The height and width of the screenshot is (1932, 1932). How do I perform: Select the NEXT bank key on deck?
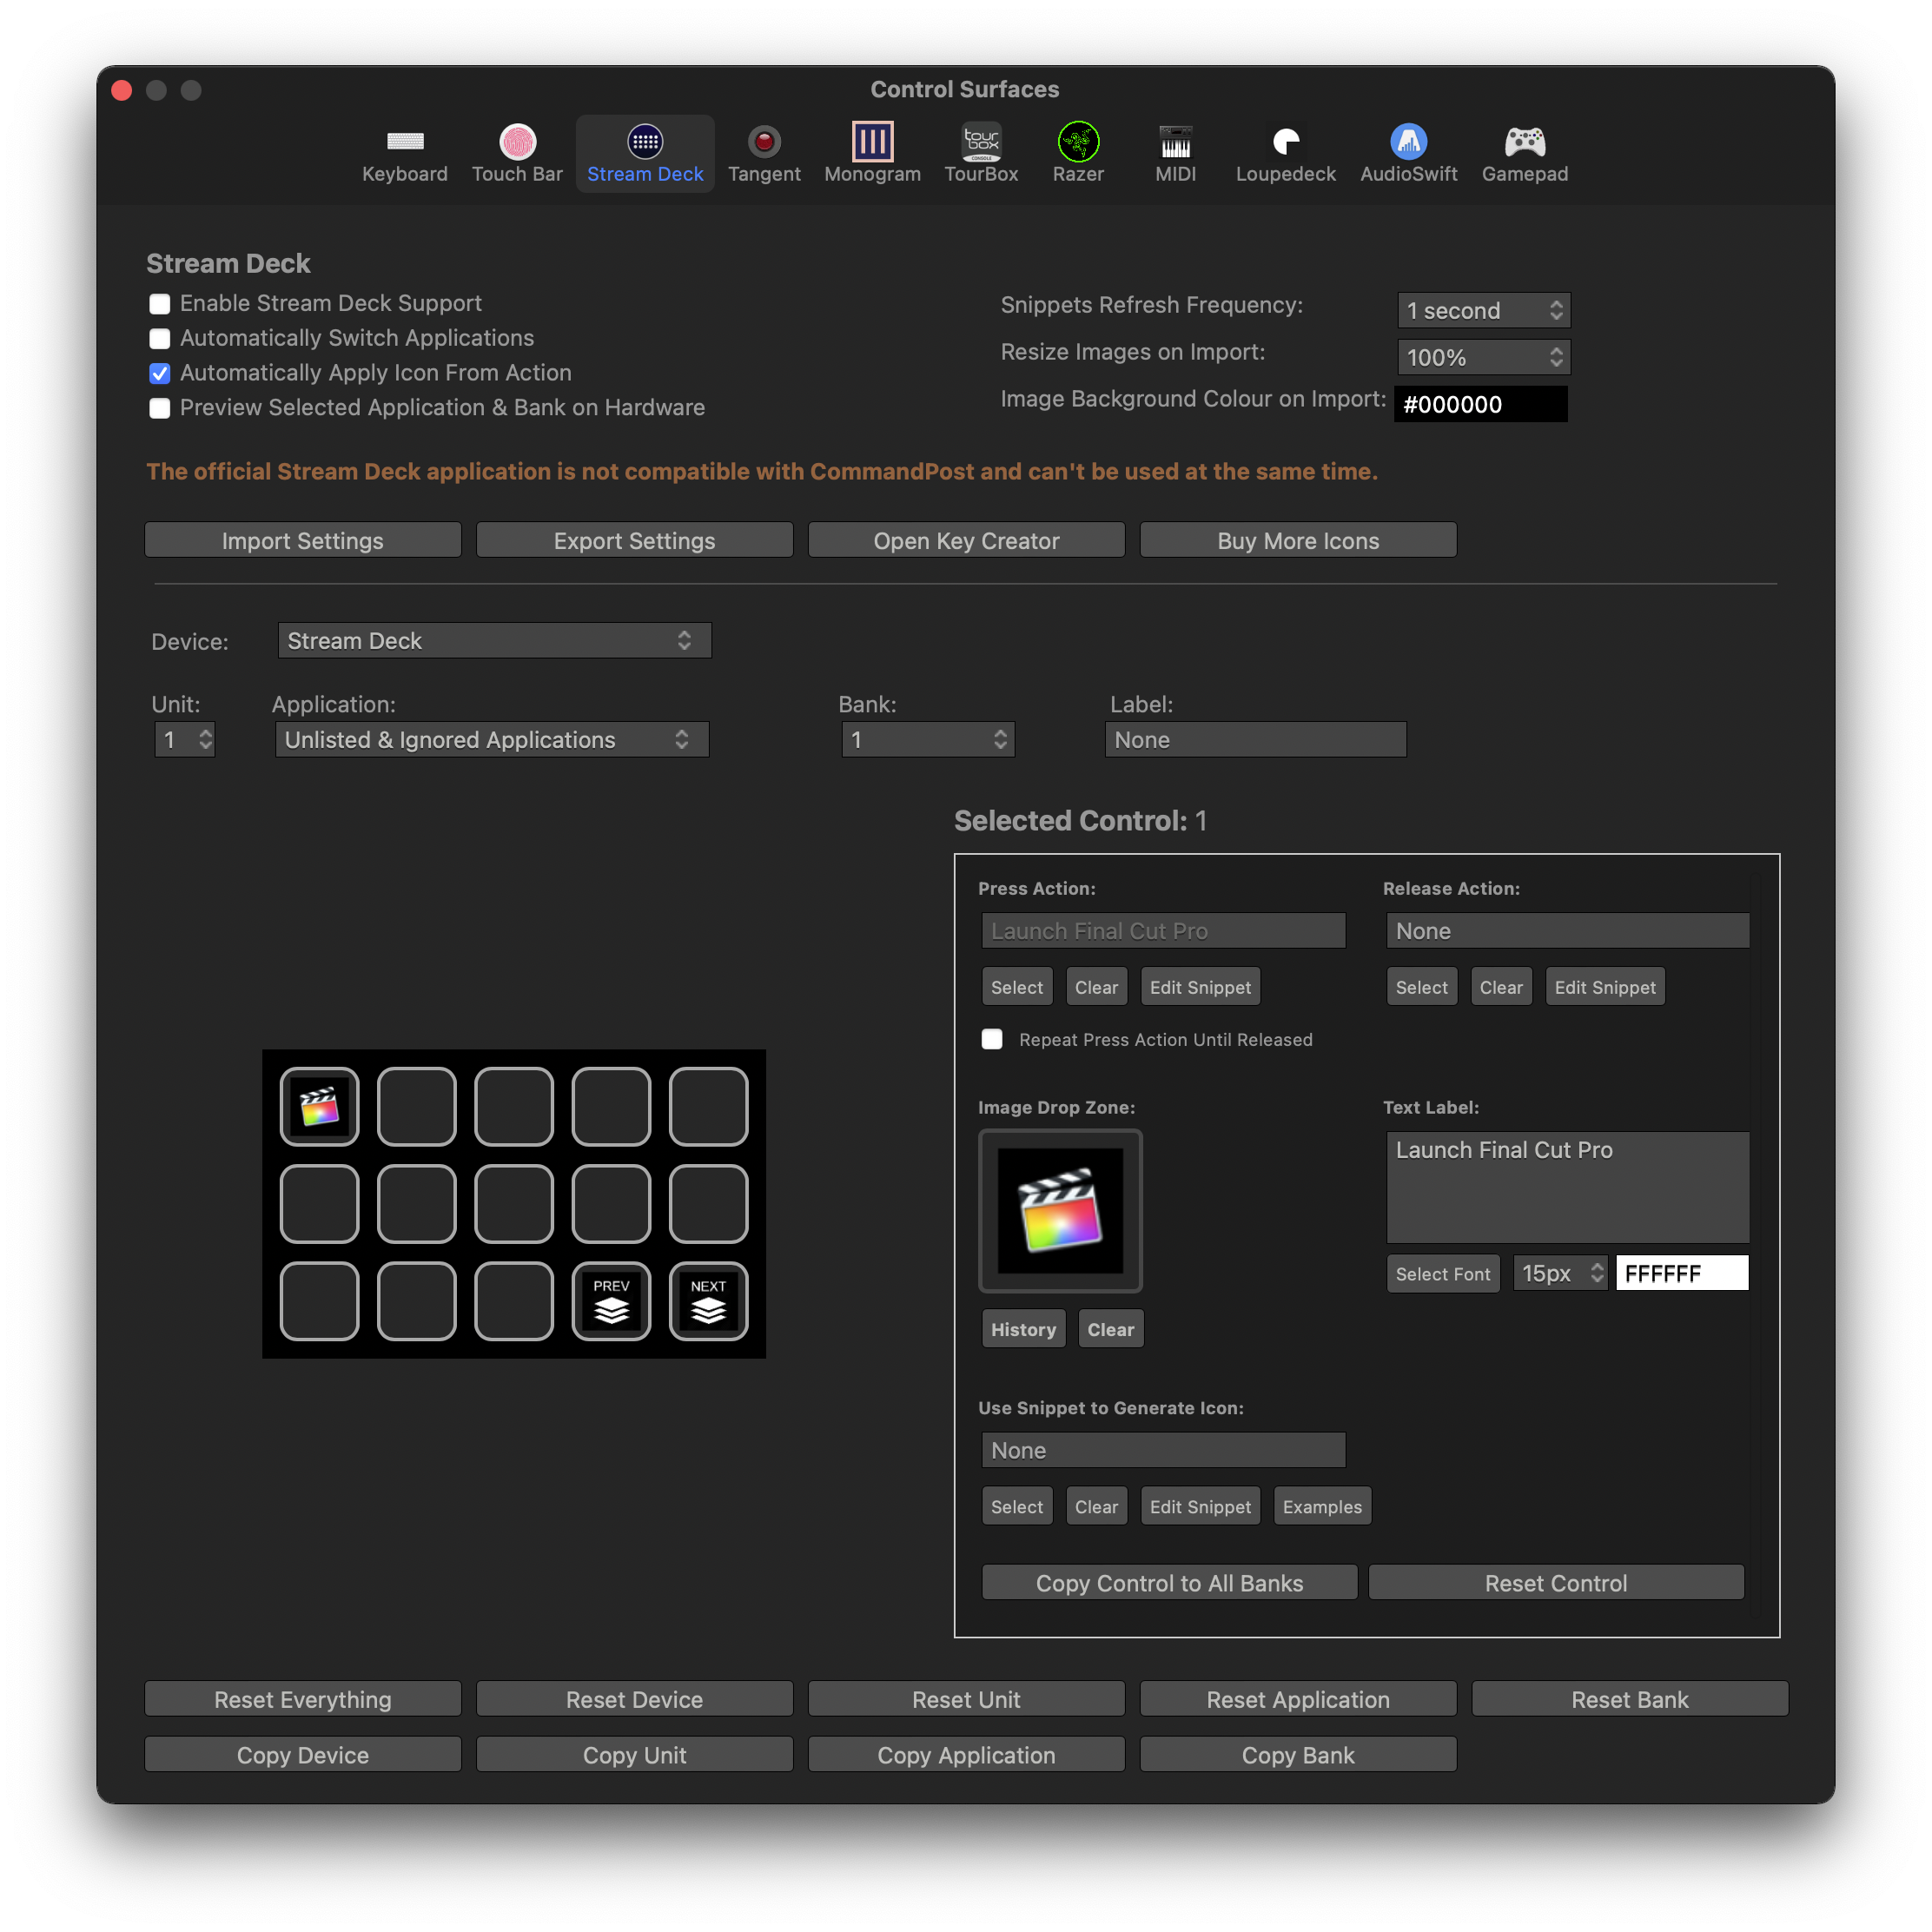[x=708, y=1301]
